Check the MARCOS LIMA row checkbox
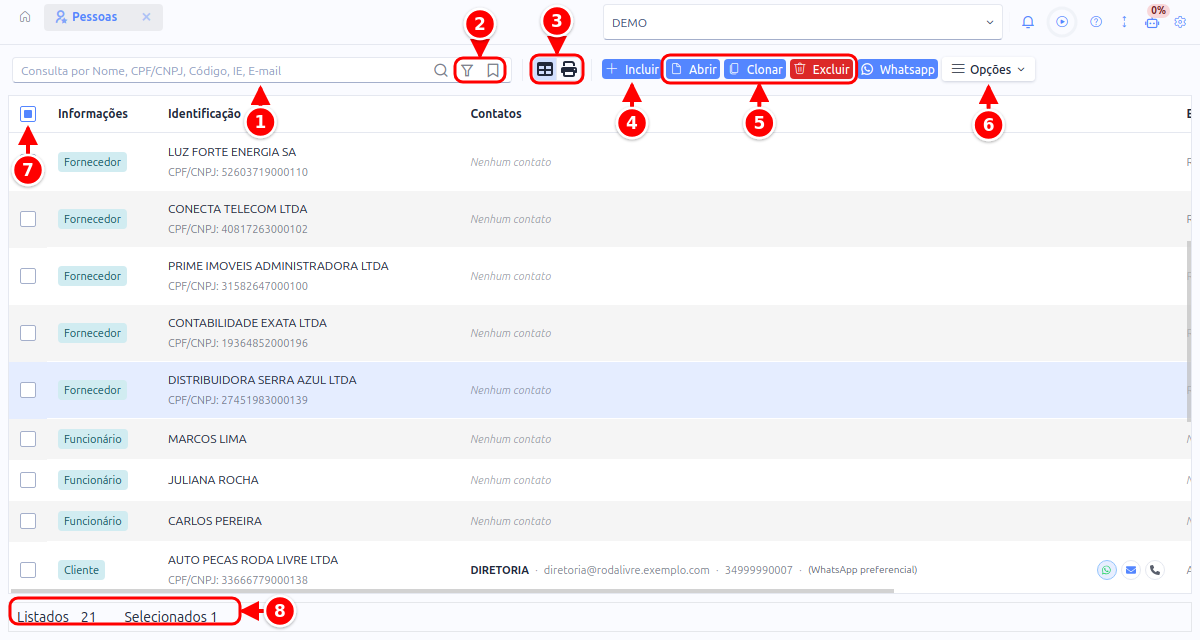 pos(28,439)
